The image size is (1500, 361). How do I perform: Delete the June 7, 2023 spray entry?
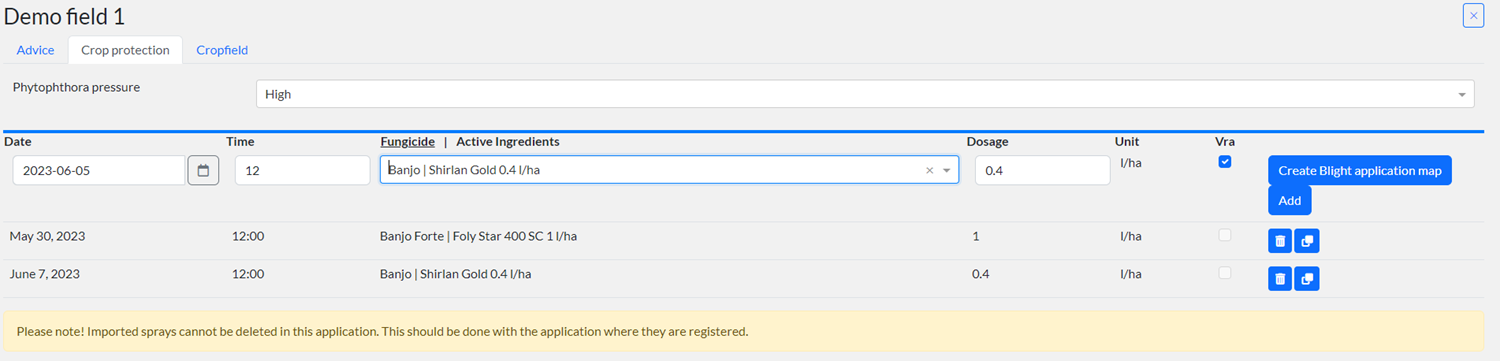[1280, 279]
